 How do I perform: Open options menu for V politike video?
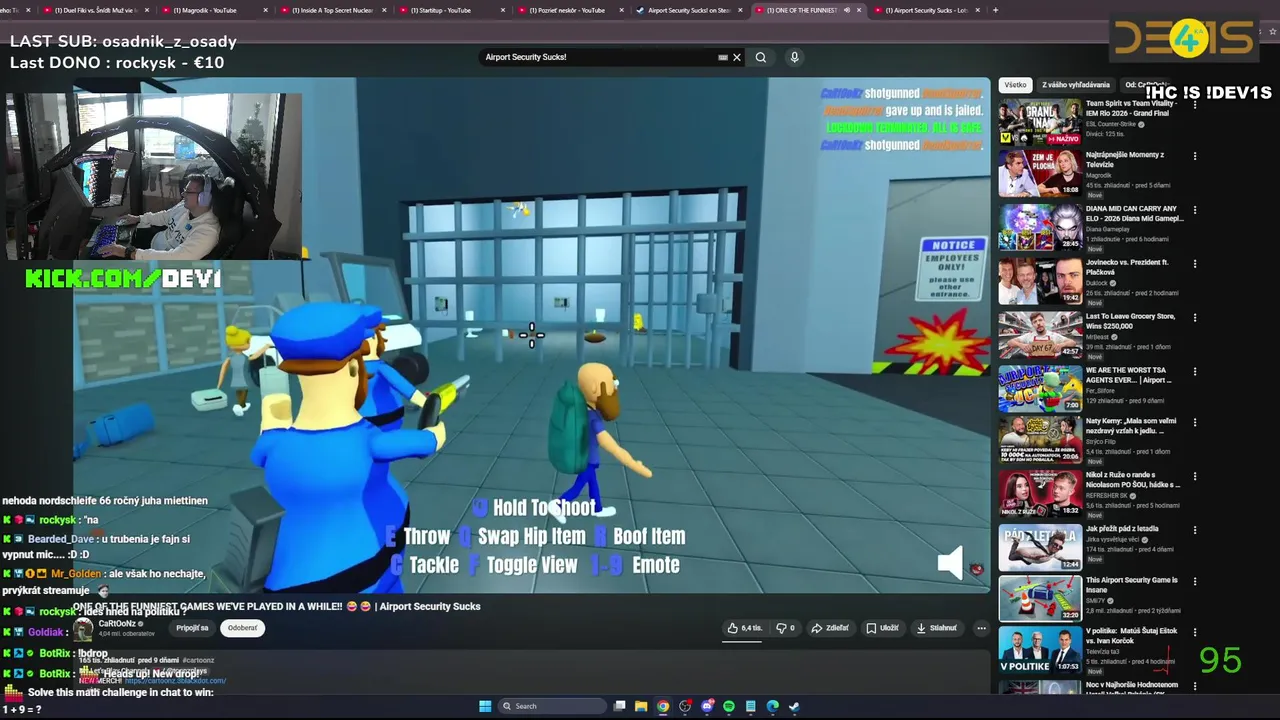(1195, 633)
